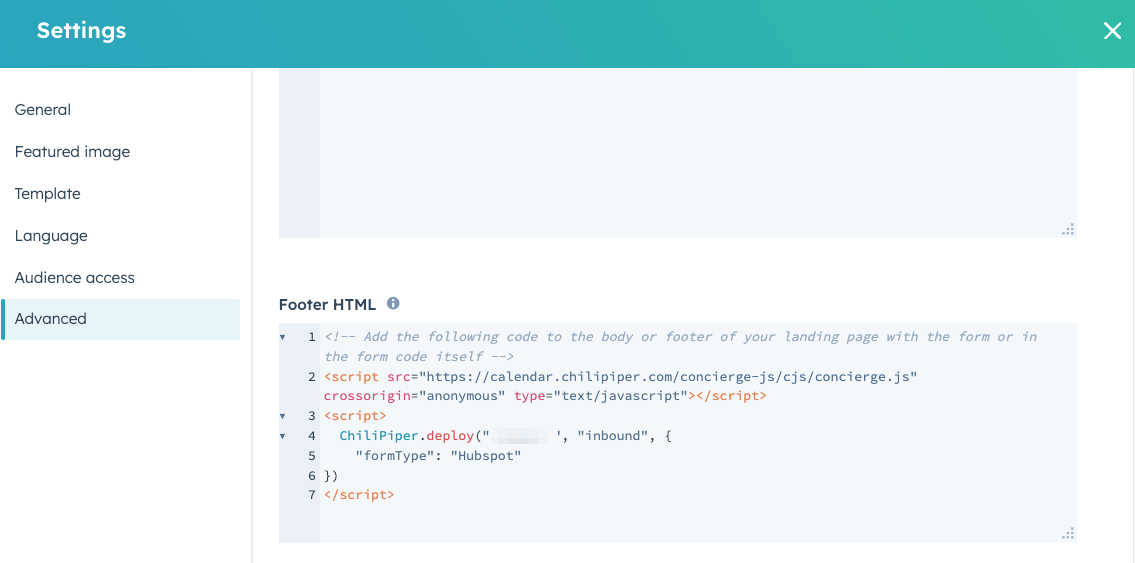The image size is (1135, 563).
Task: Click the ChiliPiper.deploy line in the editor
Action: click(506, 436)
